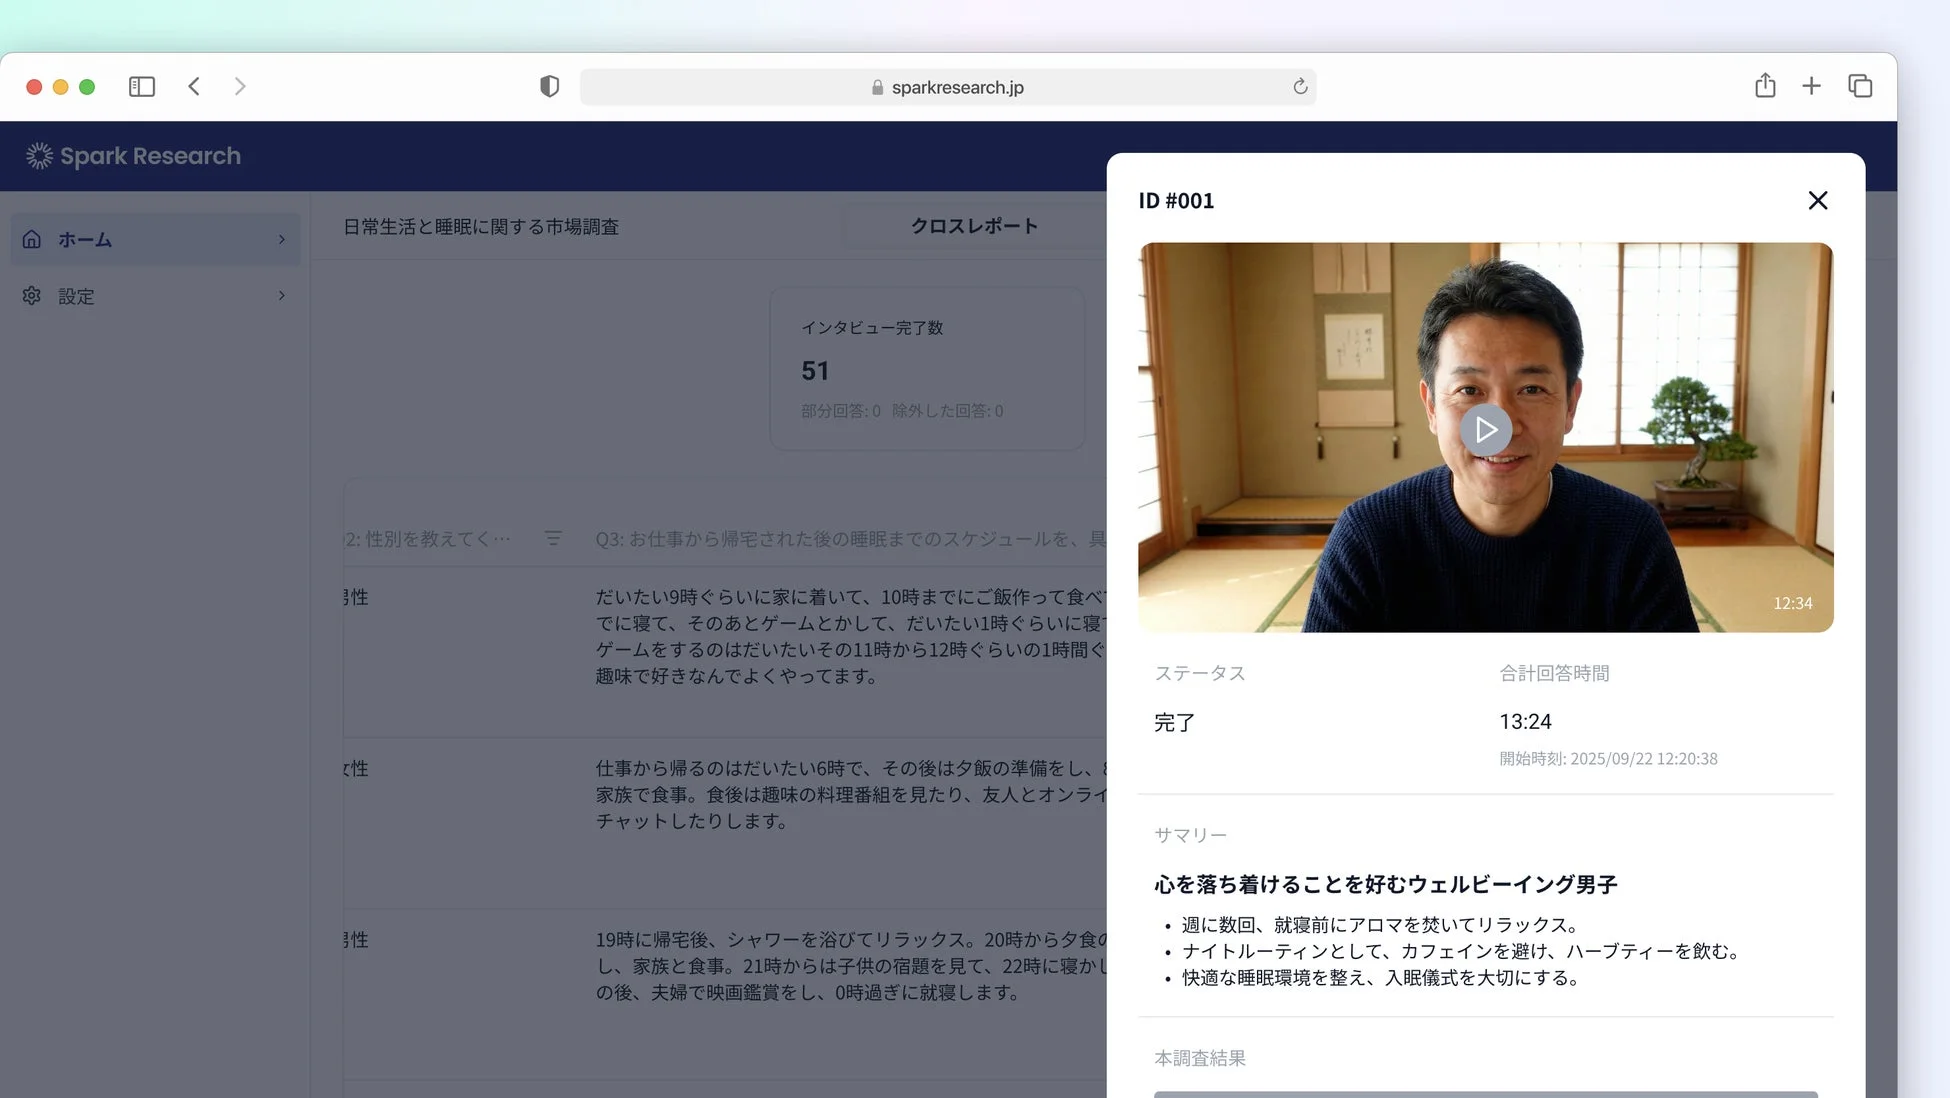Screen dimensions: 1950x1098
Task: Toggle the Safari sidebar icon
Action: [141, 86]
